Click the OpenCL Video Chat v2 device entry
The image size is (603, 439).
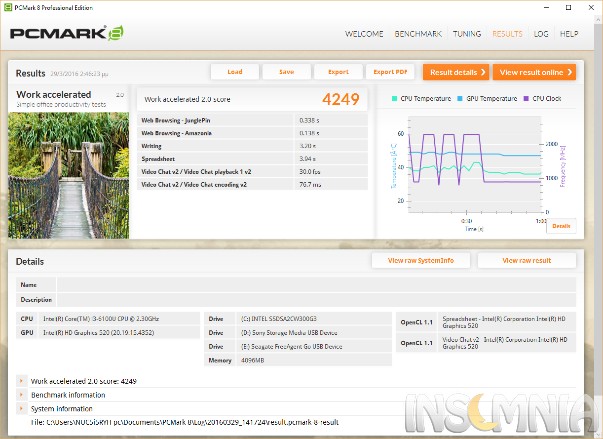[x=486, y=343]
